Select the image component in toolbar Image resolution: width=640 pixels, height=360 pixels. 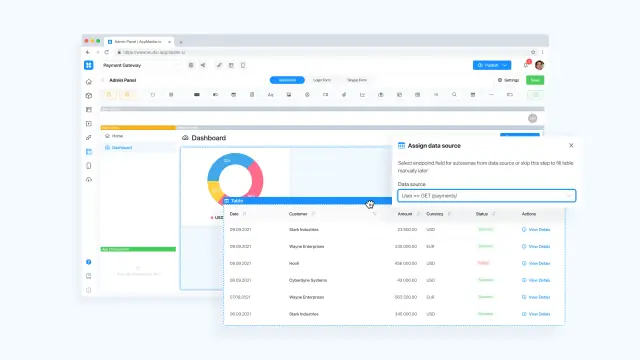tap(289, 95)
